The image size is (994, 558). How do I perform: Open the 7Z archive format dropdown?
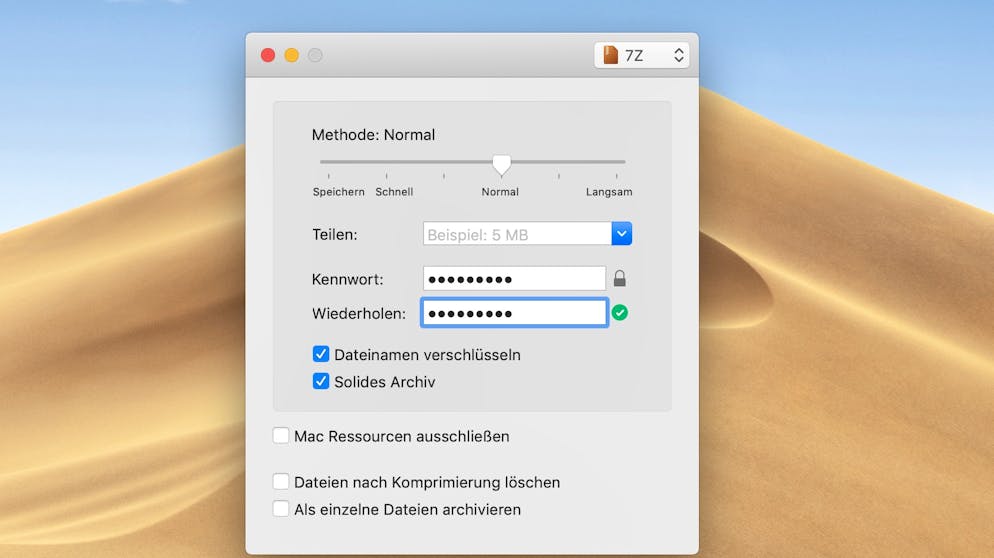642,55
